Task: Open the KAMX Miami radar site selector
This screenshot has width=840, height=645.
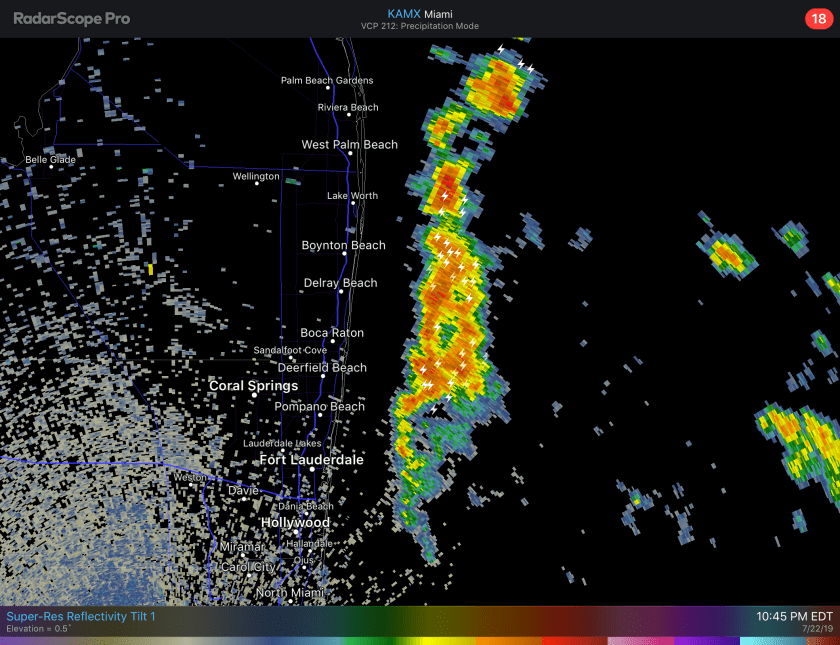Action: pos(419,13)
